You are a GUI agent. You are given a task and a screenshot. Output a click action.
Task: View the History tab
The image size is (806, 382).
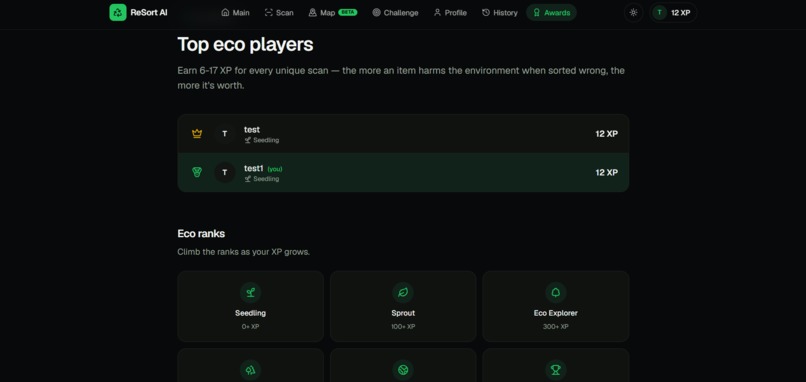click(x=500, y=12)
